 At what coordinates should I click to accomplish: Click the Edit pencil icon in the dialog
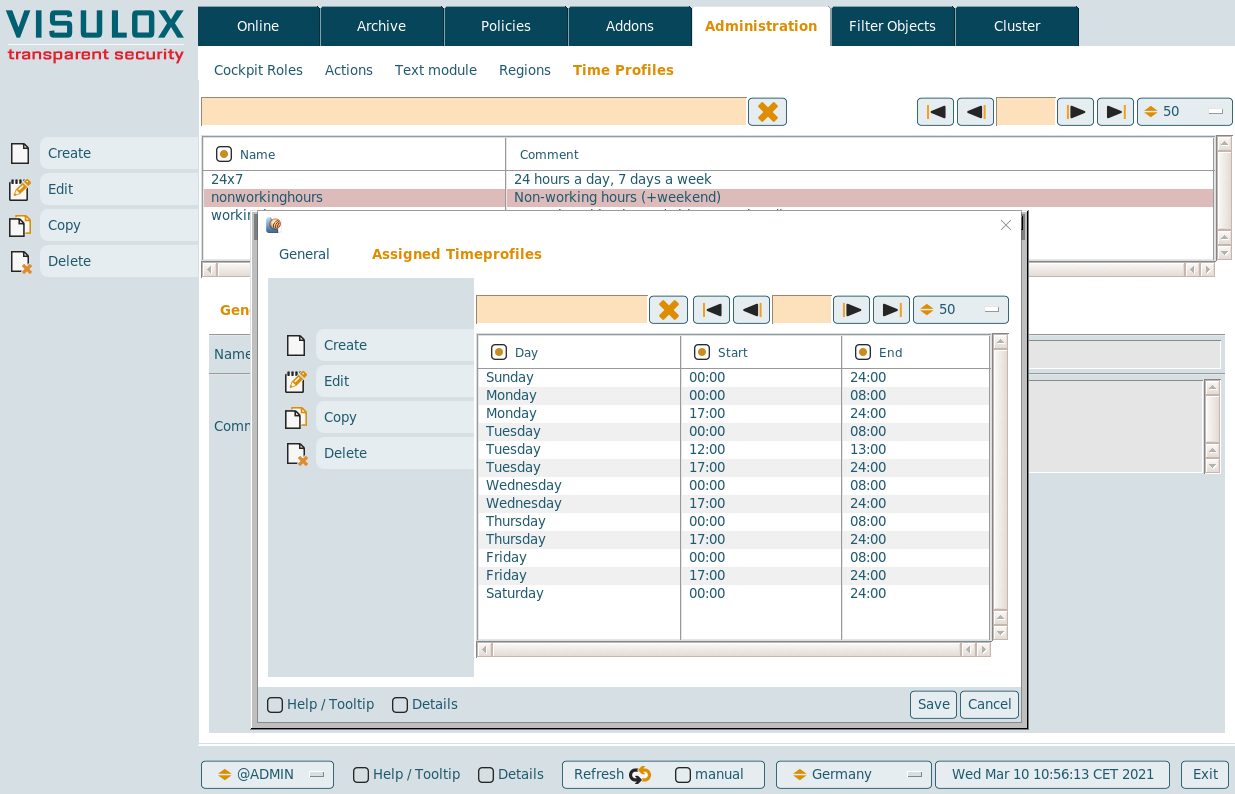pos(296,381)
